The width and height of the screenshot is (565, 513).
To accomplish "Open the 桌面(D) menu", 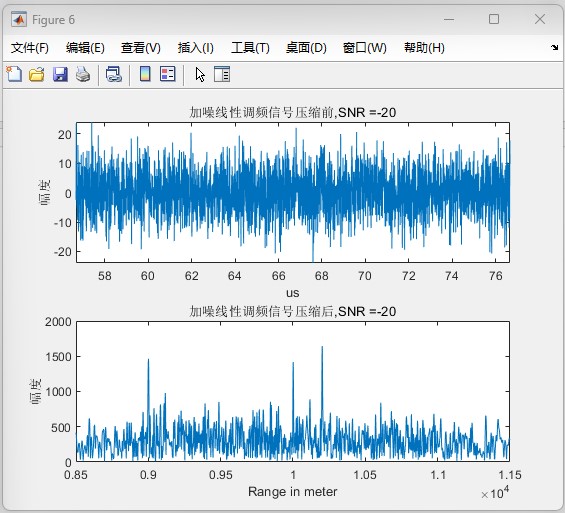I will [x=306, y=48].
